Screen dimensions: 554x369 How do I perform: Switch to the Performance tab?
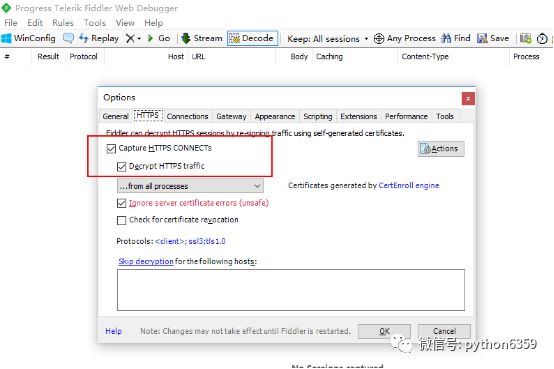pos(406,116)
